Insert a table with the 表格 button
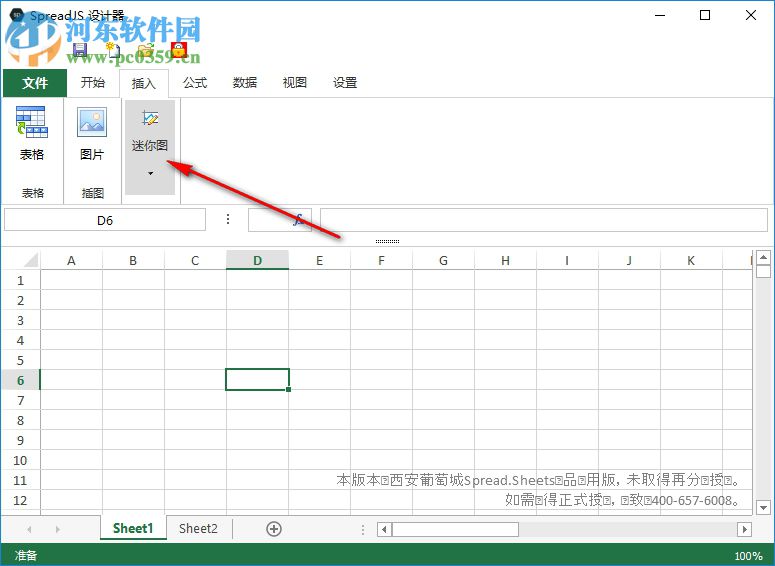Image resolution: width=775 pixels, height=566 pixels. coord(32,133)
